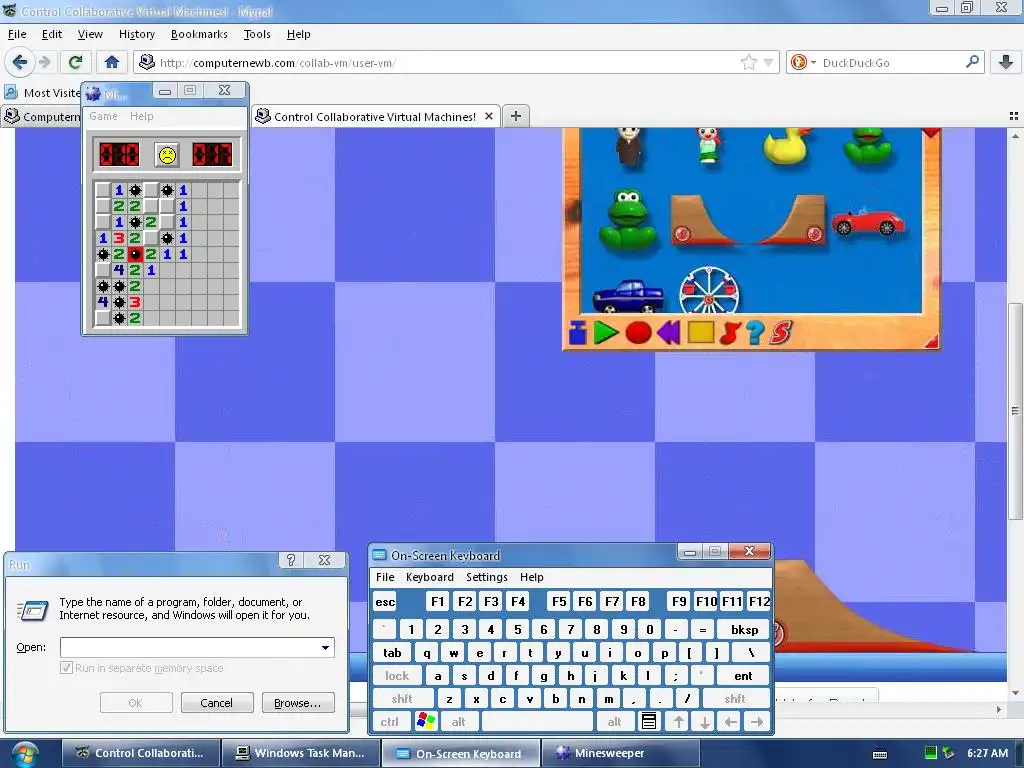This screenshot has width=1024, height=768.
Task: Open the On-Screen Keyboard Keyboard menu
Action: [x=430, y=577]
